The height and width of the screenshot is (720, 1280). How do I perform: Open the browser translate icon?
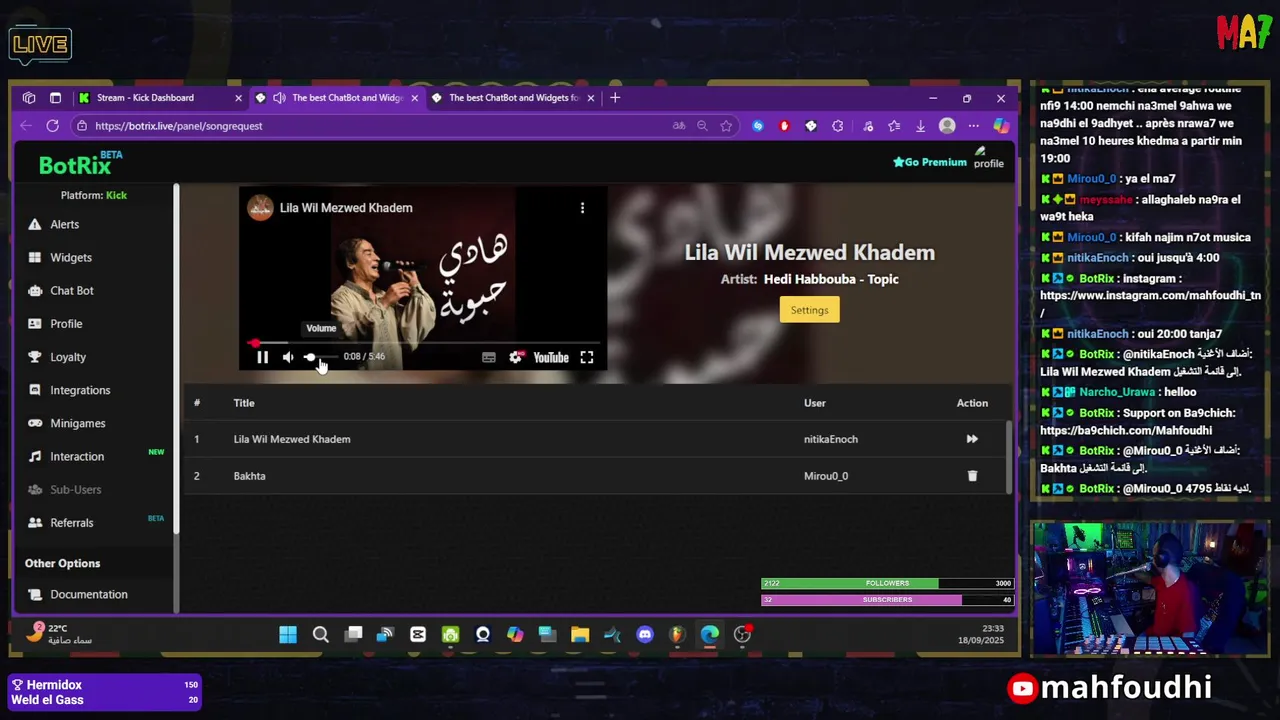click(679, 126)
